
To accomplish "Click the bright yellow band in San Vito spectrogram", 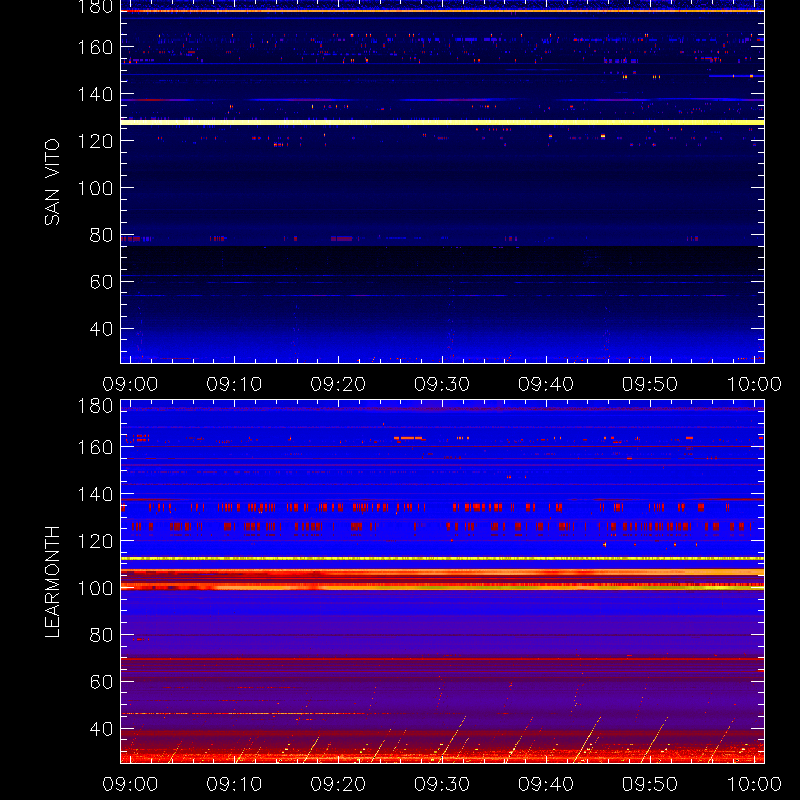I will click(x=442, y=122).
